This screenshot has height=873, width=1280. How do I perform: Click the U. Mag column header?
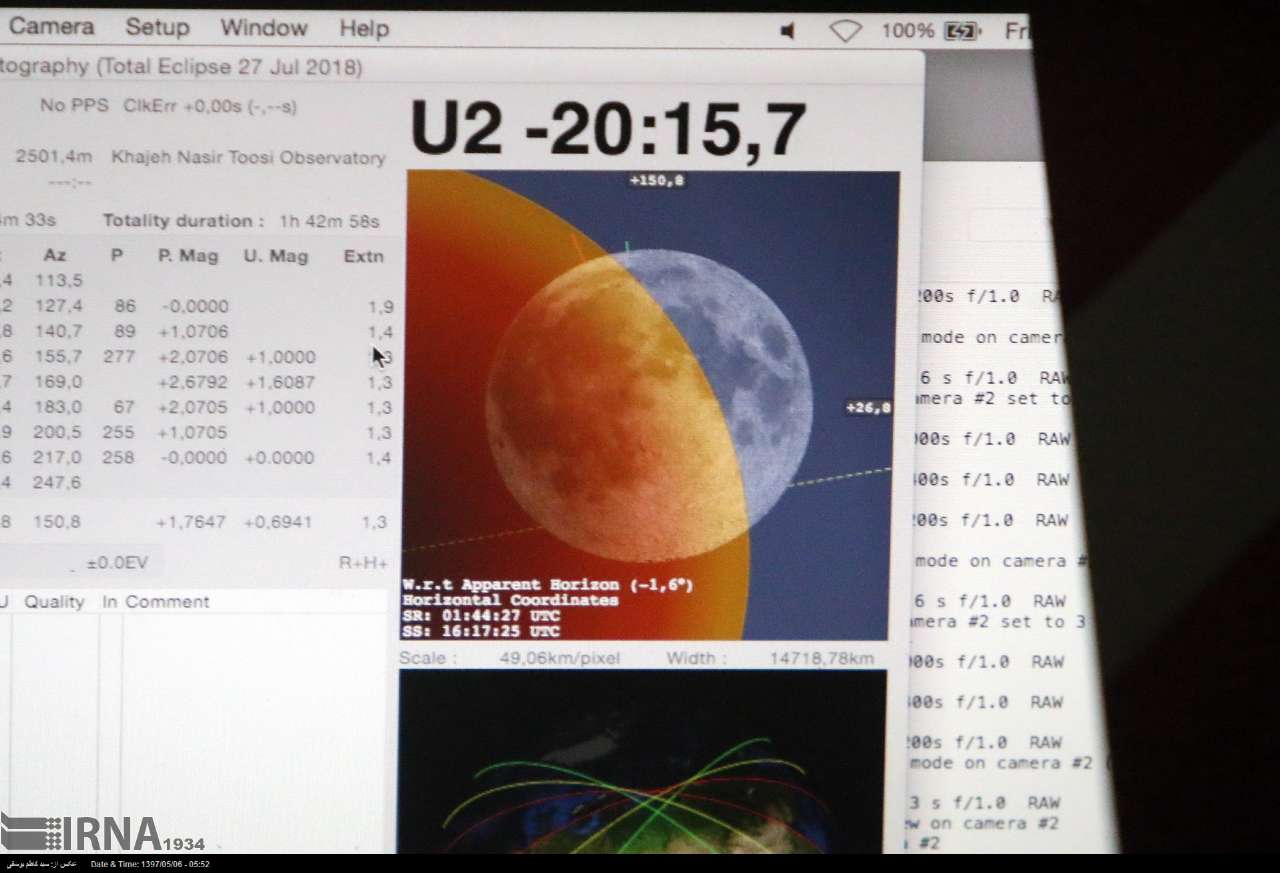click(x=275, y=256)
